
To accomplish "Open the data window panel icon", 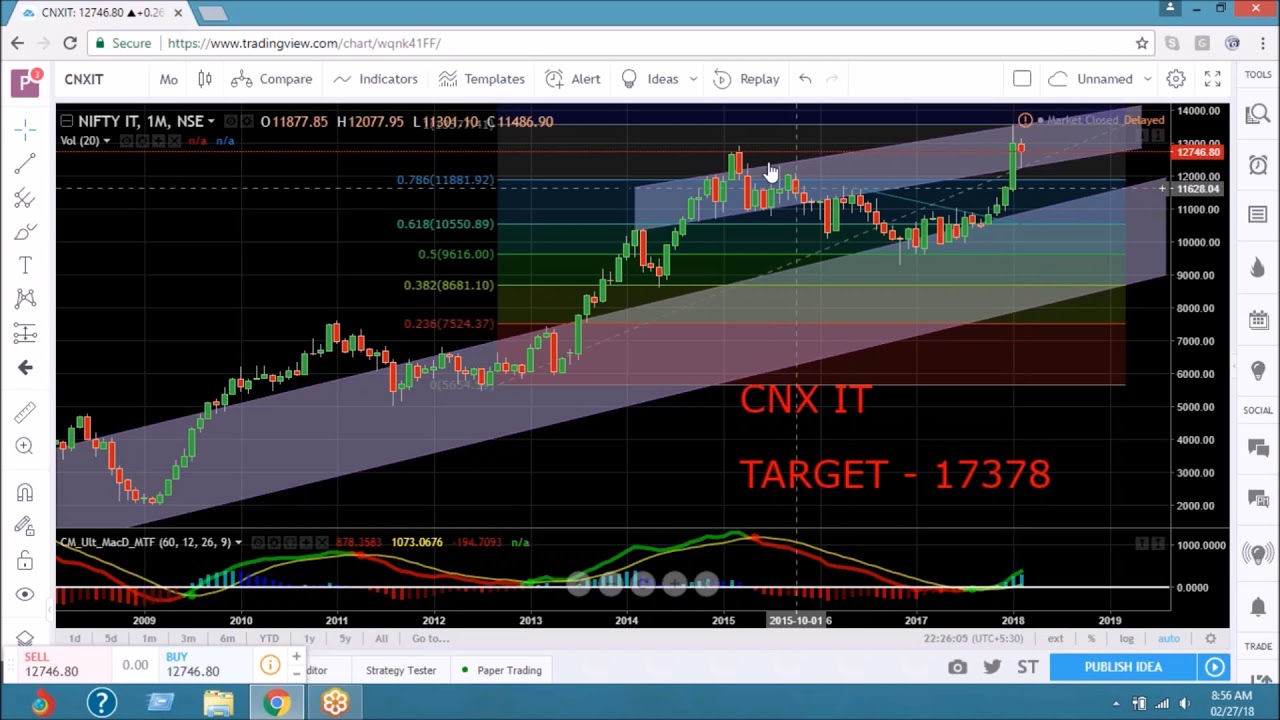I will [x=1258, y=215].
